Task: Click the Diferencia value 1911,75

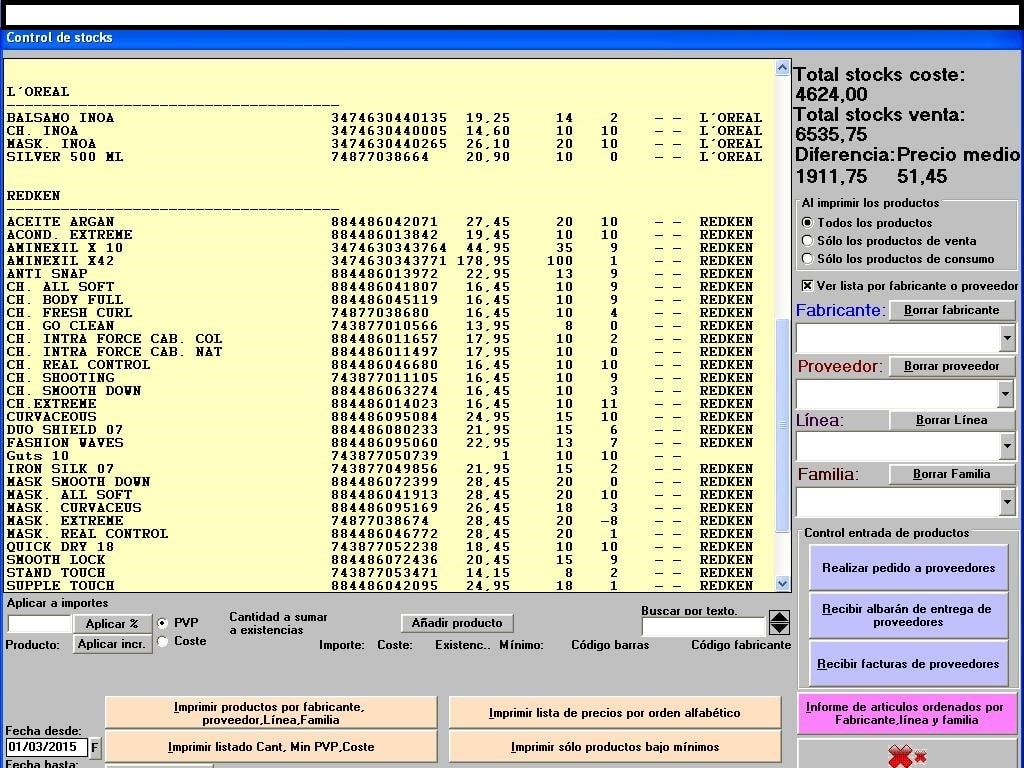Action: pyautogui.click(x=831, y=176)
